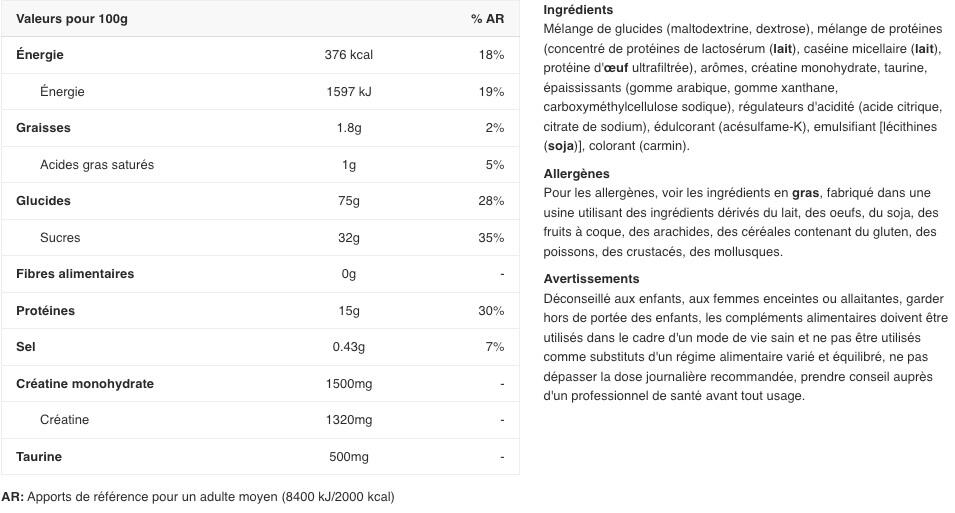955x513 pixels.
Task: Click the "Allergènes" section heading
Action: [576, 174]
